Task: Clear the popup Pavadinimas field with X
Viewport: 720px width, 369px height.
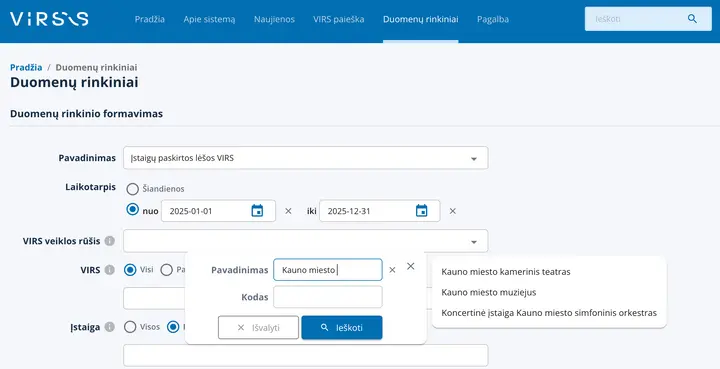Action: pyautogui.click(x=392, y=270)
